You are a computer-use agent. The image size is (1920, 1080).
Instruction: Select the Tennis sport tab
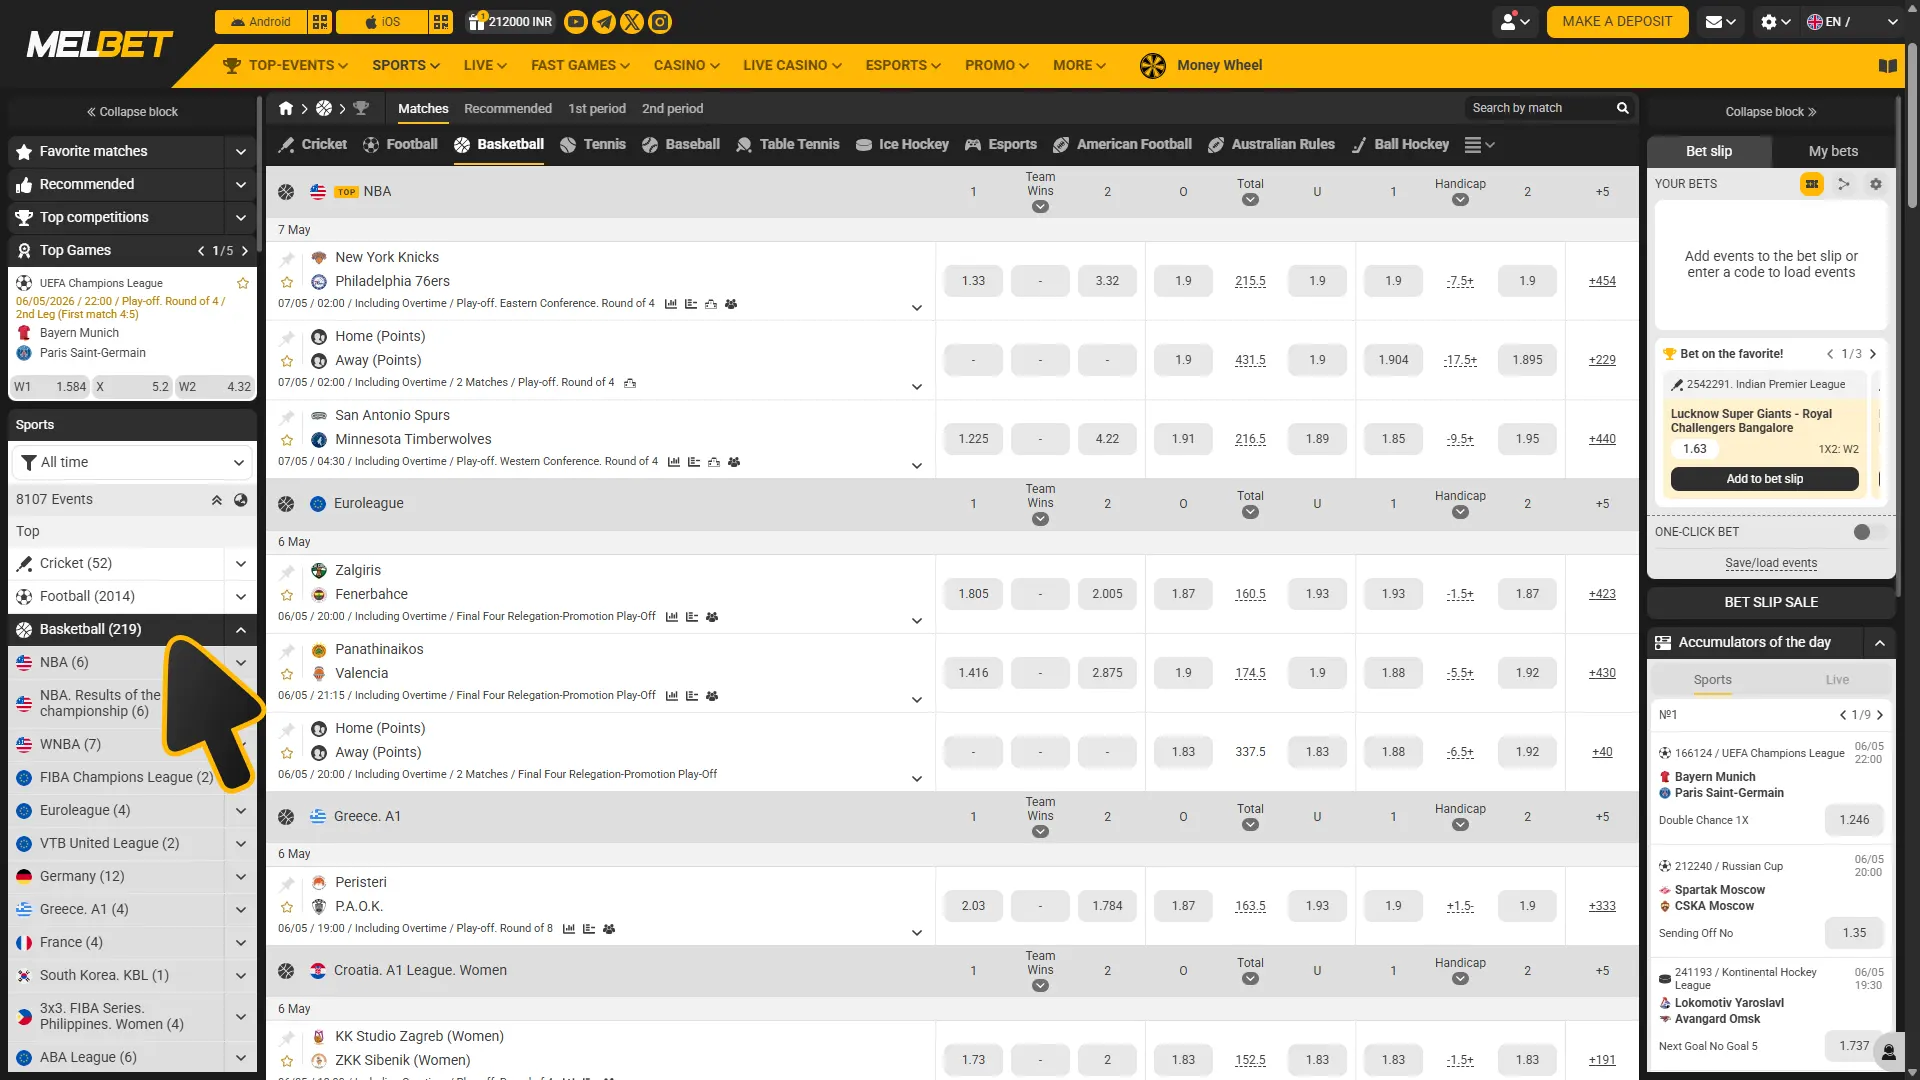click(x=593, y=145)
